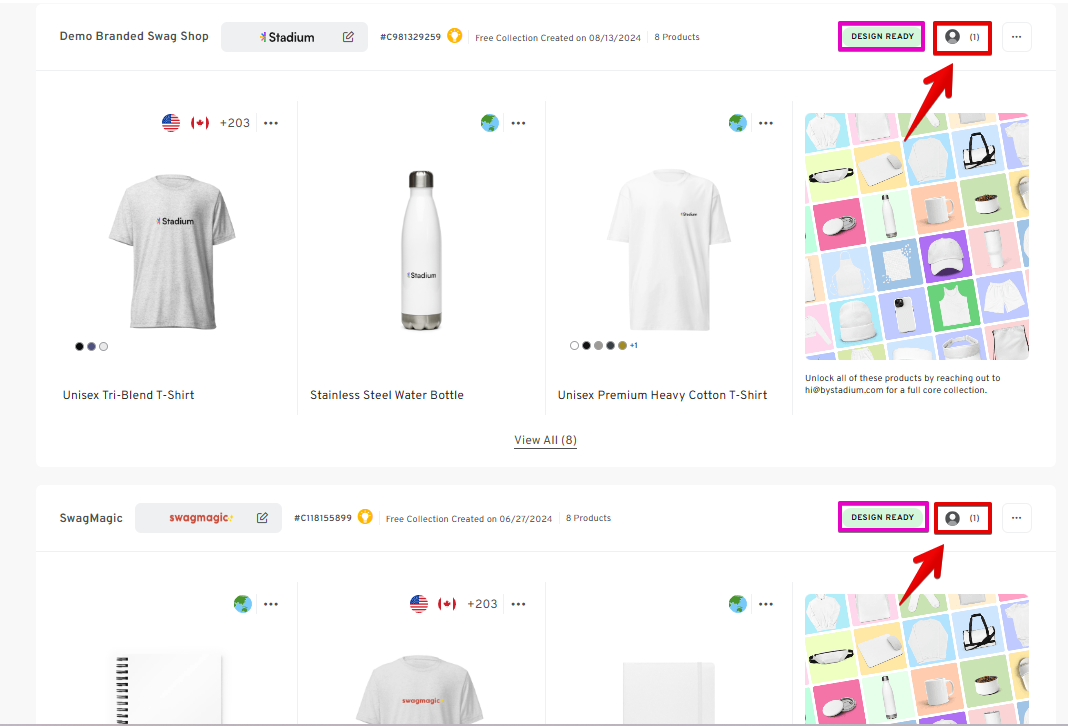1068x726 pixels.
Task: Edit the swagmagic logo in SwagMagic collection
Action: [x=262, y=518]
